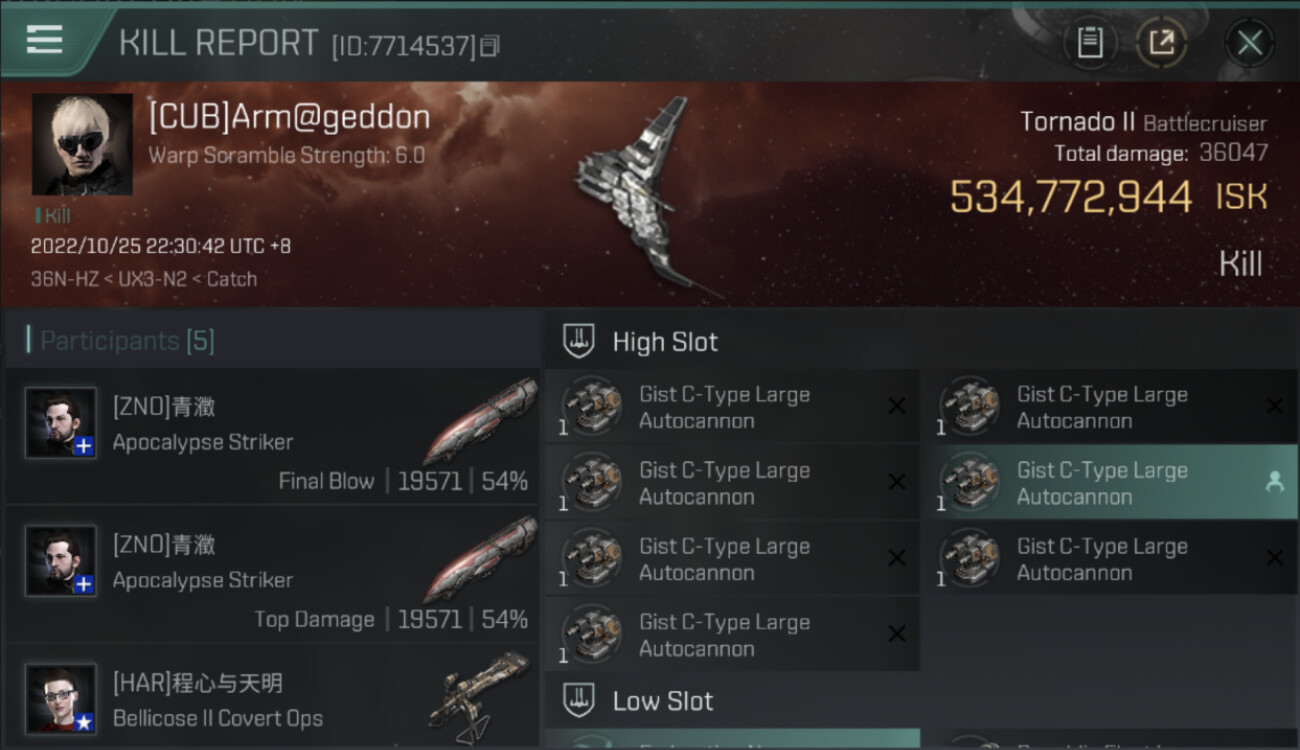1300x750 pixels.
Task: Select first left-column Gist C-Type autocannon
Action: coord(732,407)
